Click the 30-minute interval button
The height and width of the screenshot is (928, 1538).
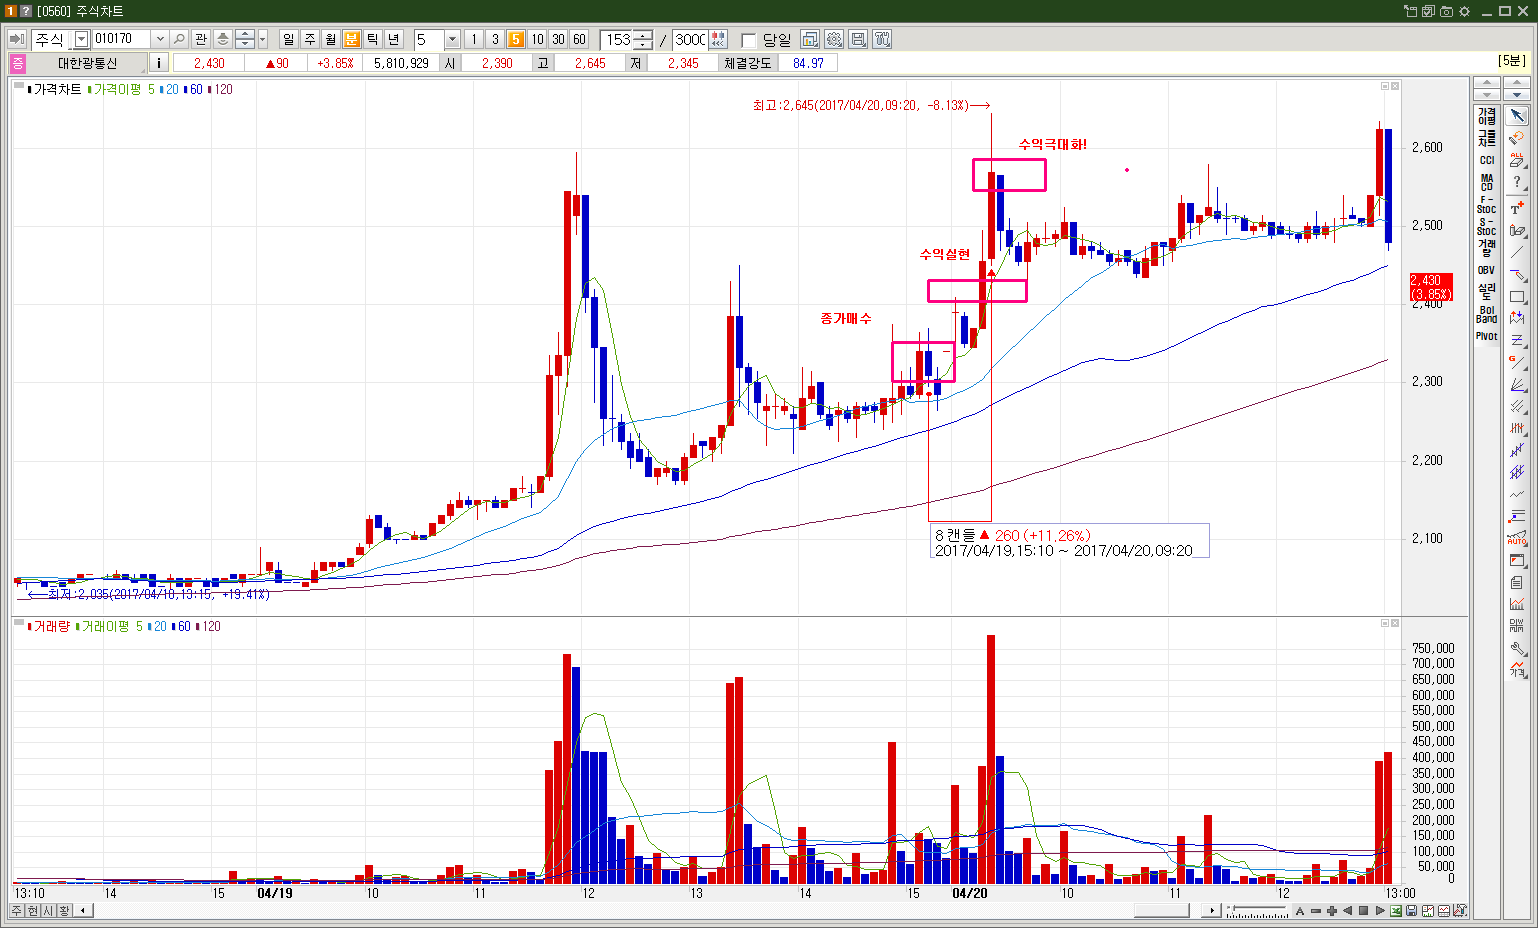point(558,39)
